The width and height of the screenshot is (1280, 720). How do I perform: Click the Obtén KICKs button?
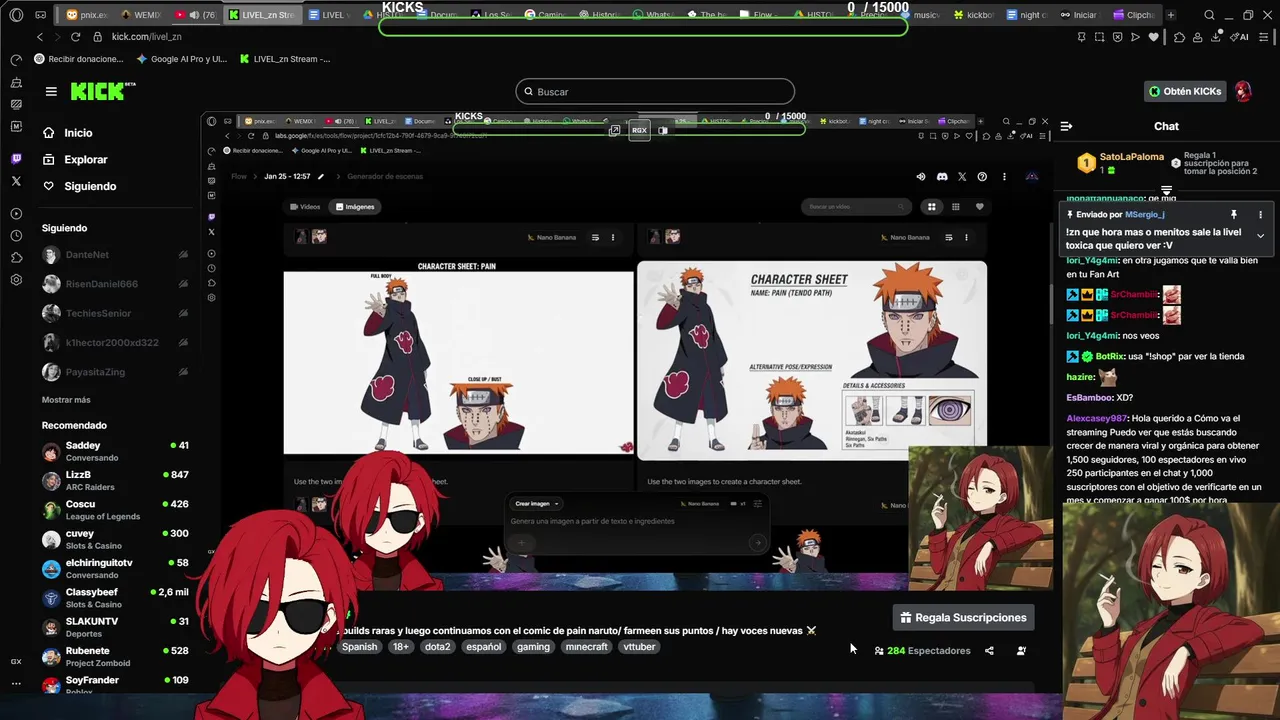[1185, 91]
